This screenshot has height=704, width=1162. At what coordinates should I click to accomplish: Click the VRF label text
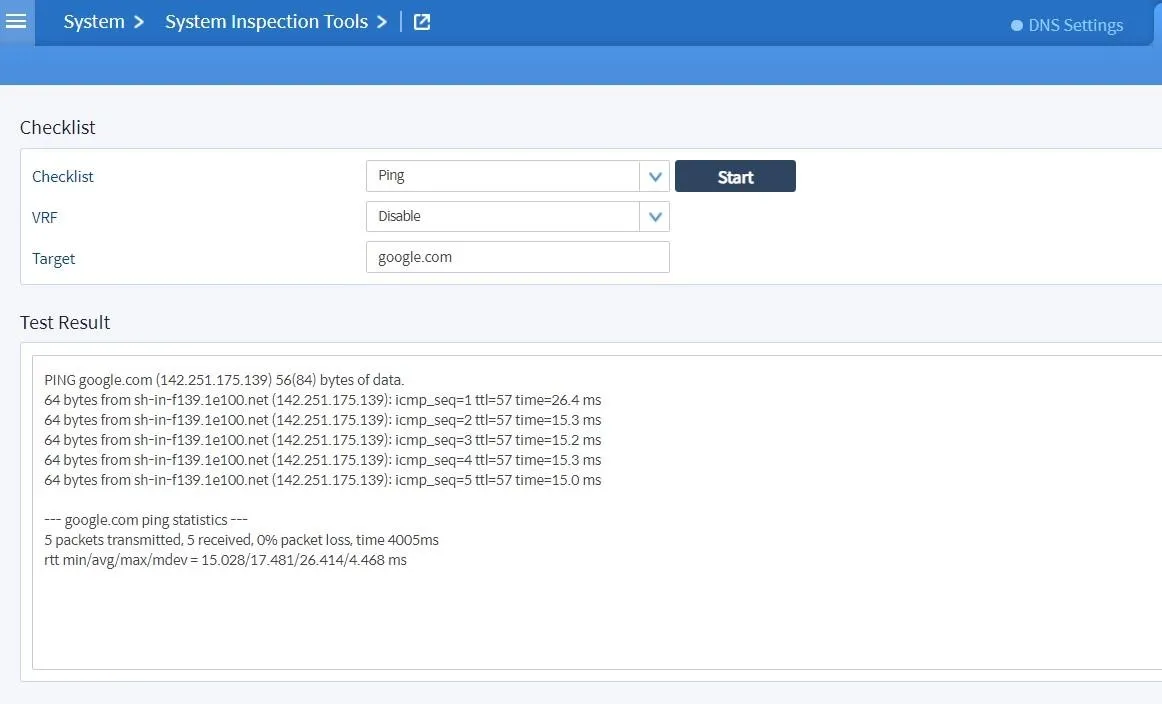click(46, 217)
